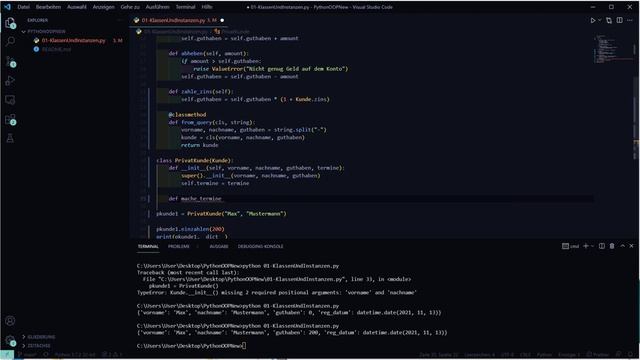Open the Manage gear in activity bar

10,340
